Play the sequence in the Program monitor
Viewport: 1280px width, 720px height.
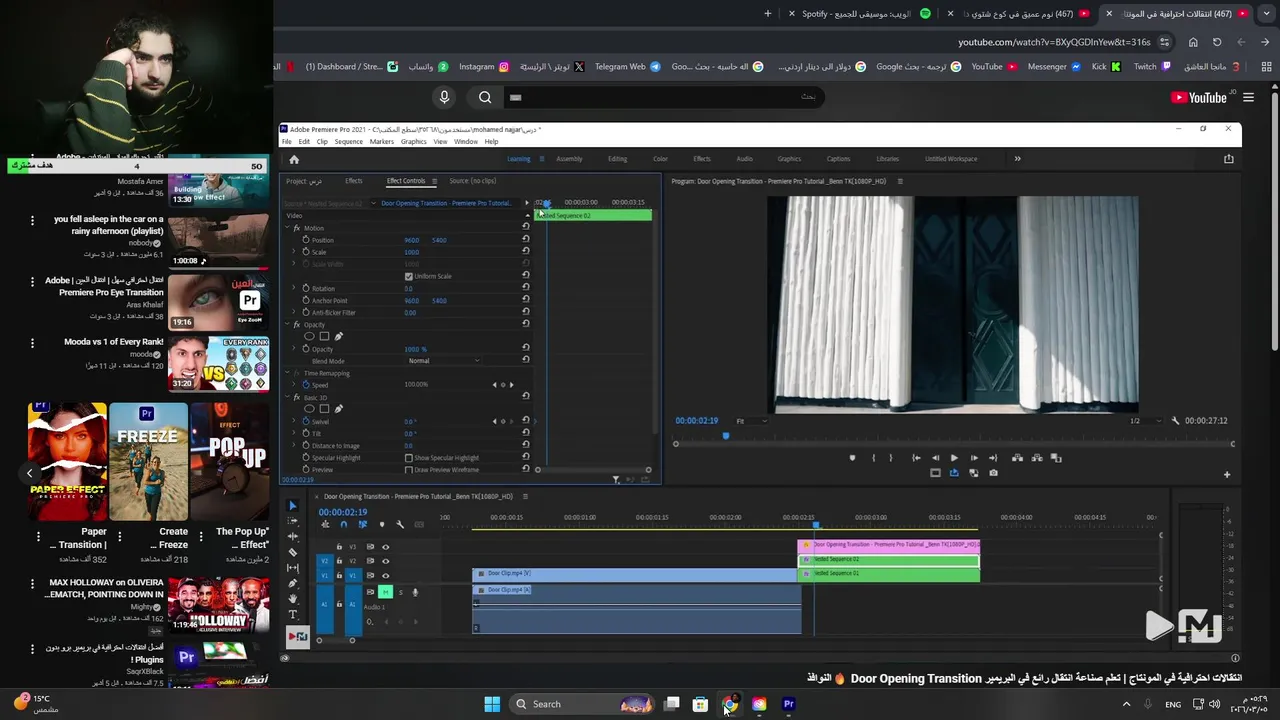(x=954, y=458)
